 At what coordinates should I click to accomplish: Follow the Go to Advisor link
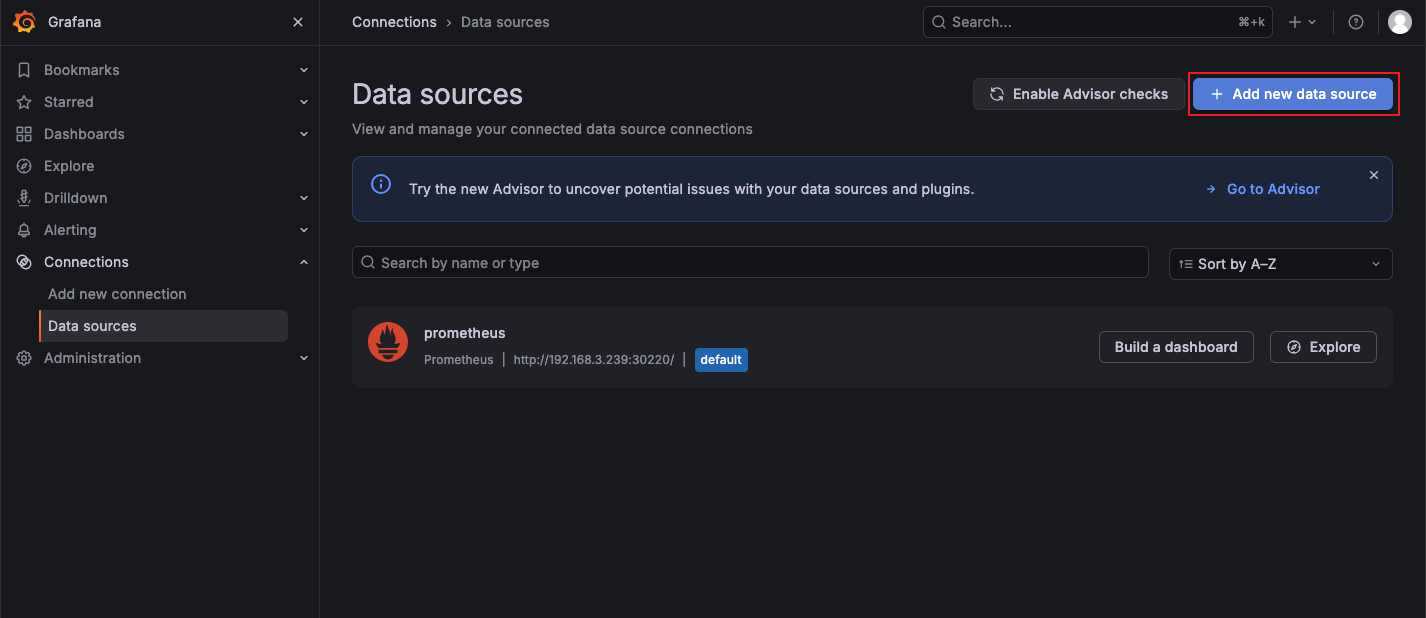[x=1263, y=189]
